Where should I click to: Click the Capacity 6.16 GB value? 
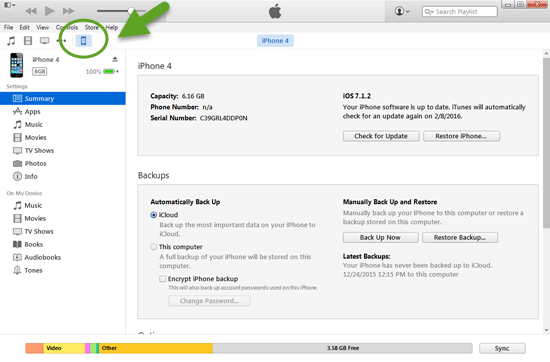193,96
